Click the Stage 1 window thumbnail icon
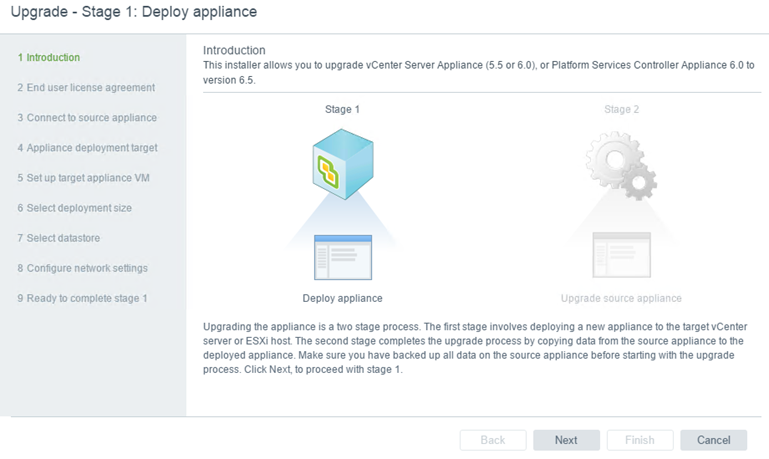The height and width of the screenshot is (459, 769). [x=343, y=257]
